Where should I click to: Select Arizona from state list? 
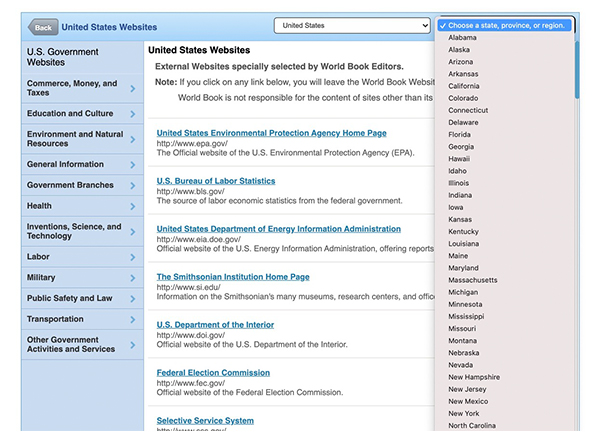(460, 62)
